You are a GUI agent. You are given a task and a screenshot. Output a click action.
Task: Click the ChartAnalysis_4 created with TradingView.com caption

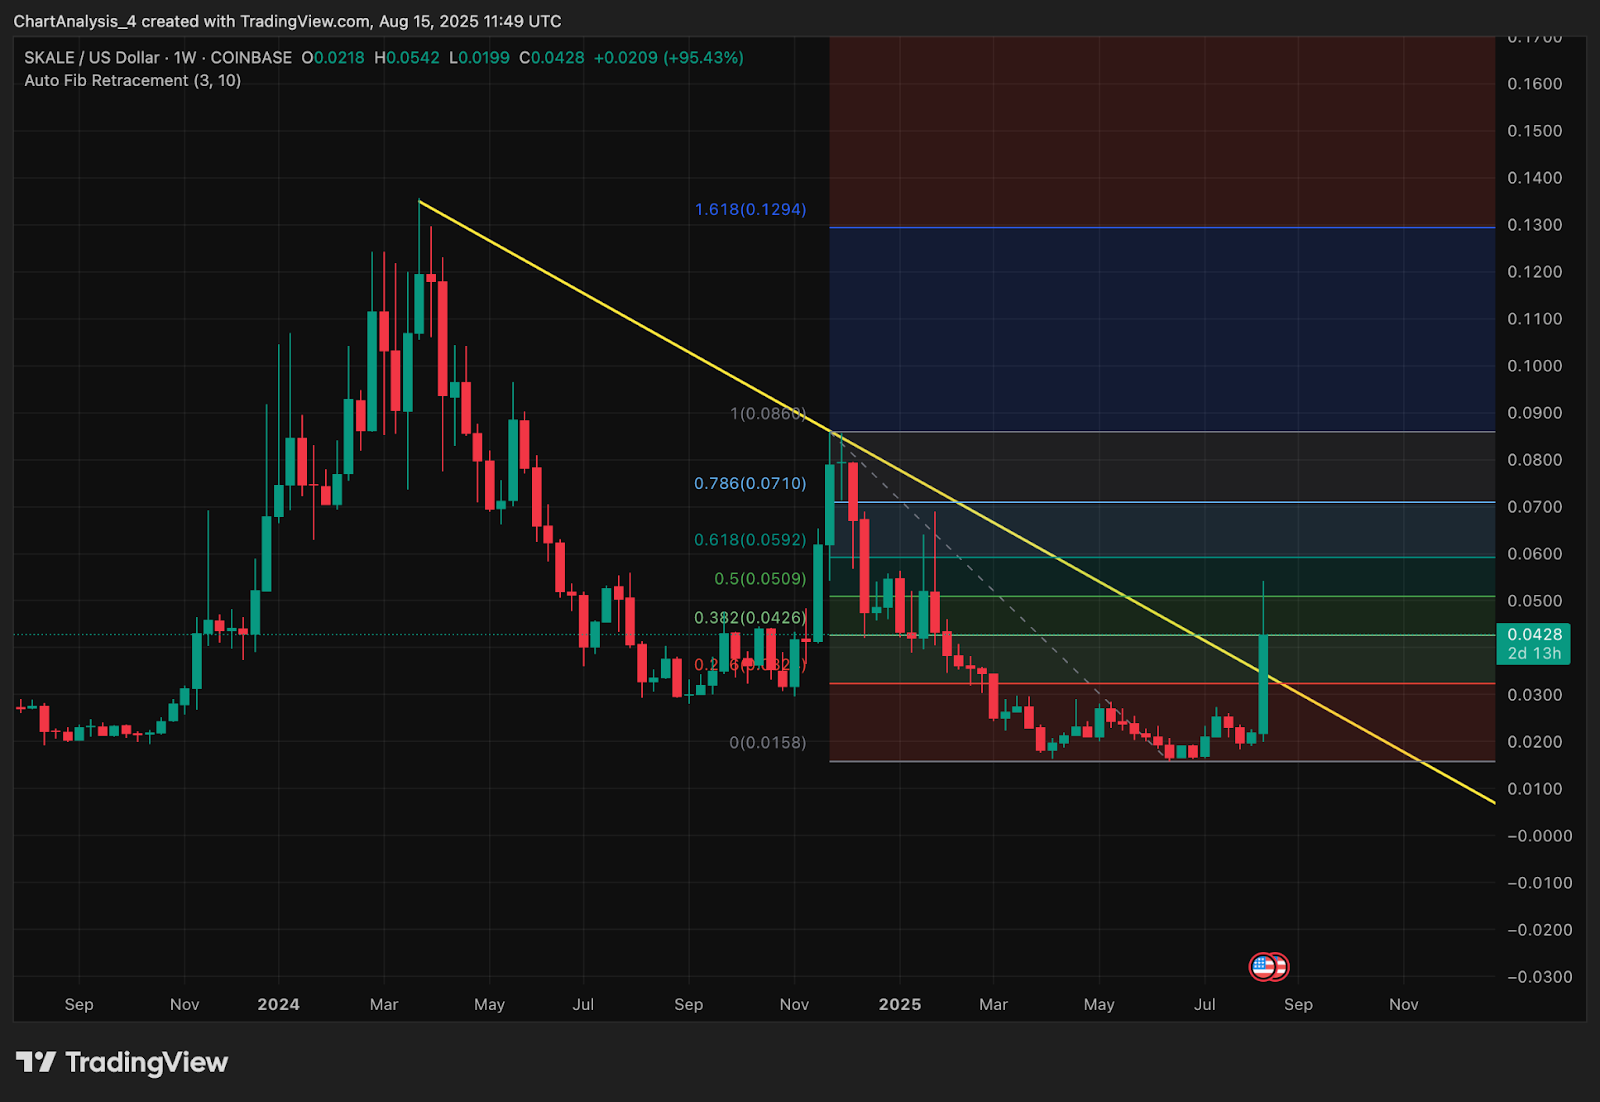(287, 21)
